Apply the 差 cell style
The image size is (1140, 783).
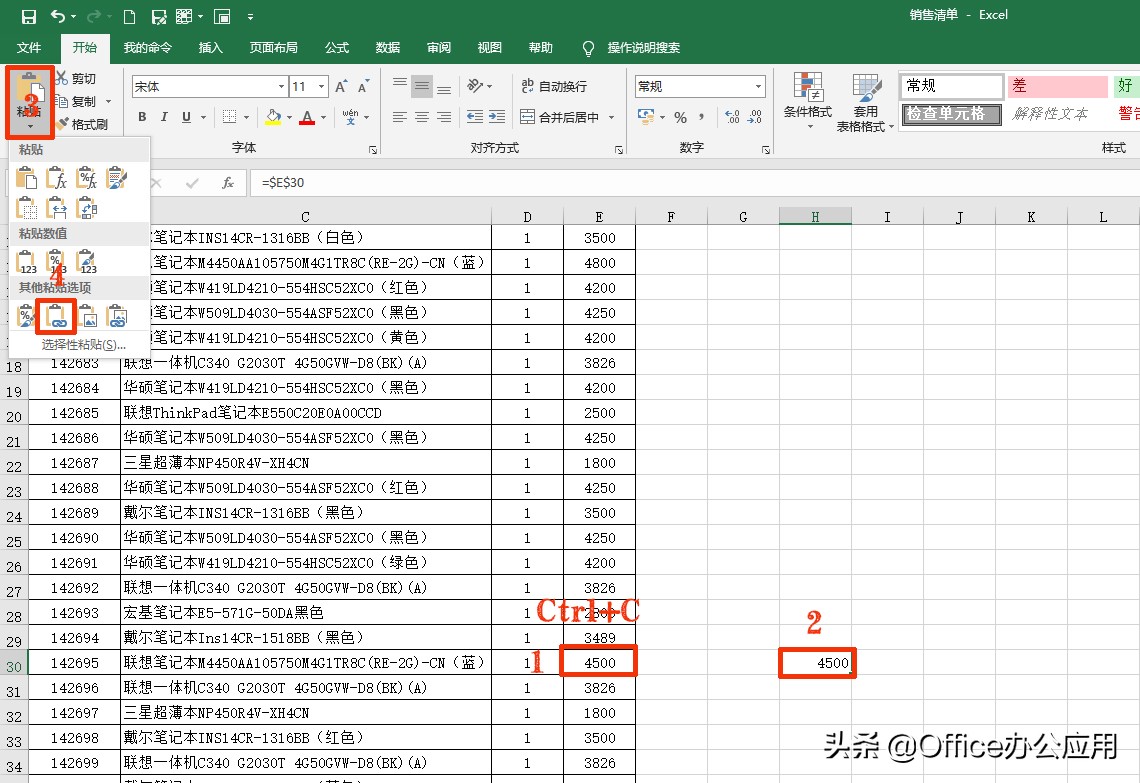[1058, 86]
